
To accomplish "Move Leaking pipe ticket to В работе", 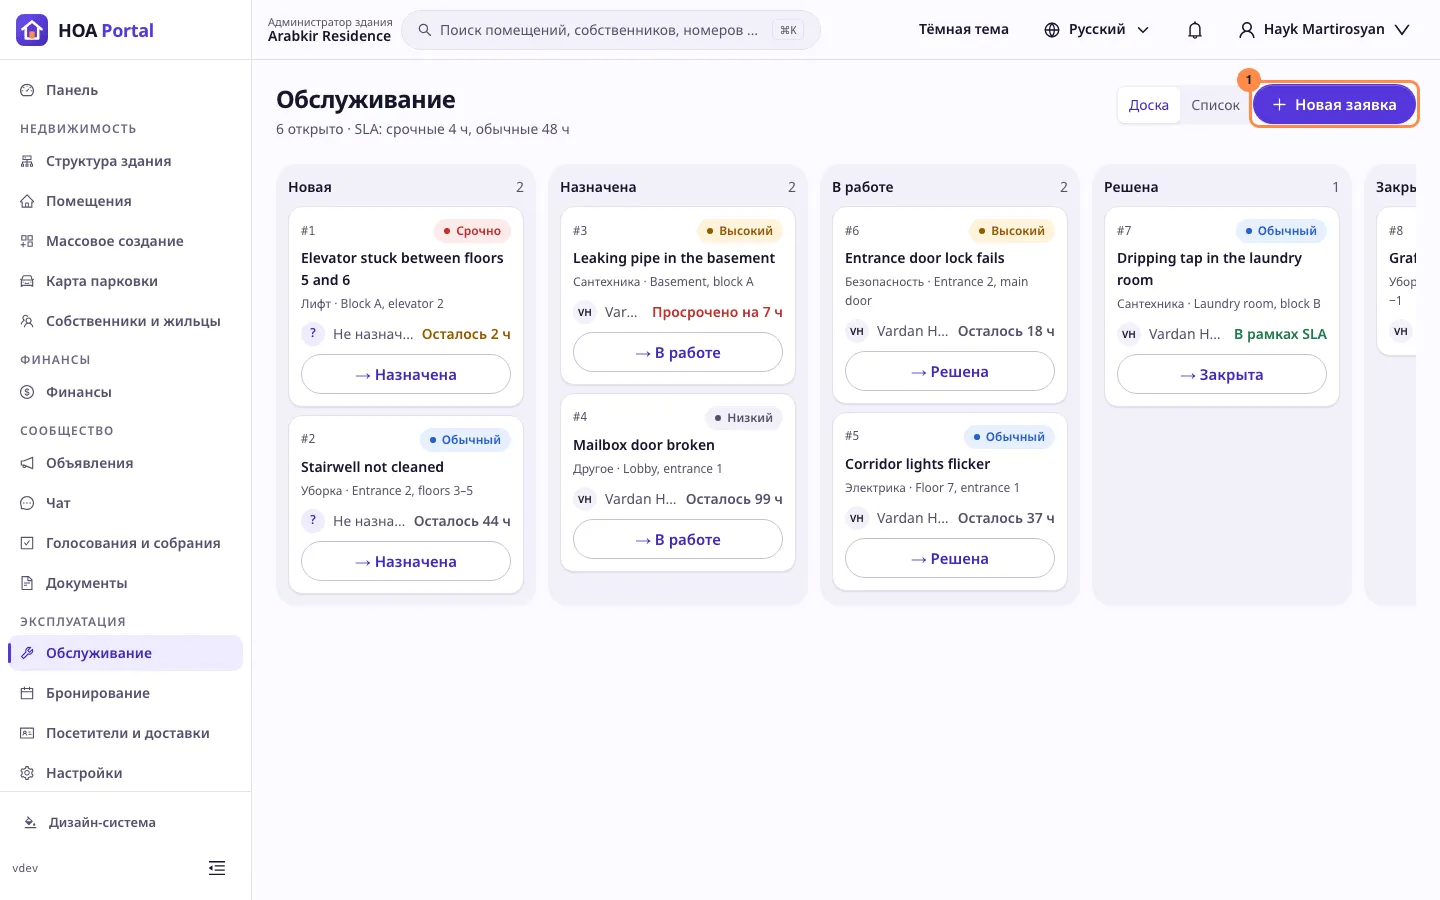I will 678,353.
